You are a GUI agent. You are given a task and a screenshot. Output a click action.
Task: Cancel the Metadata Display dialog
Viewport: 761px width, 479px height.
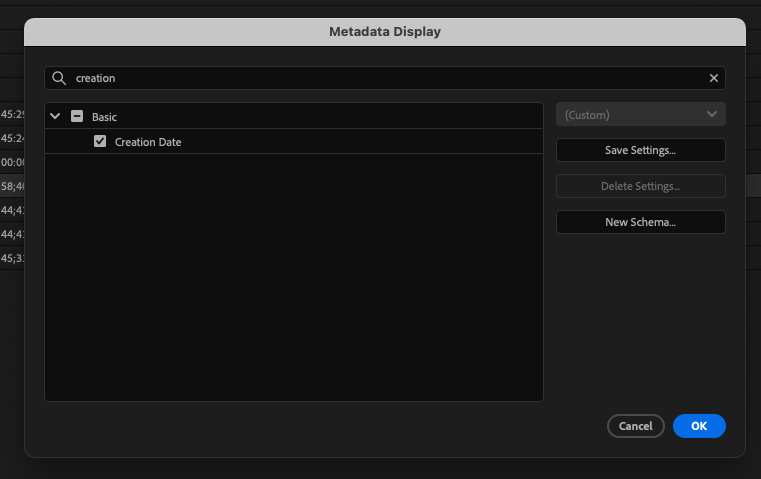[x=635, y=426]
